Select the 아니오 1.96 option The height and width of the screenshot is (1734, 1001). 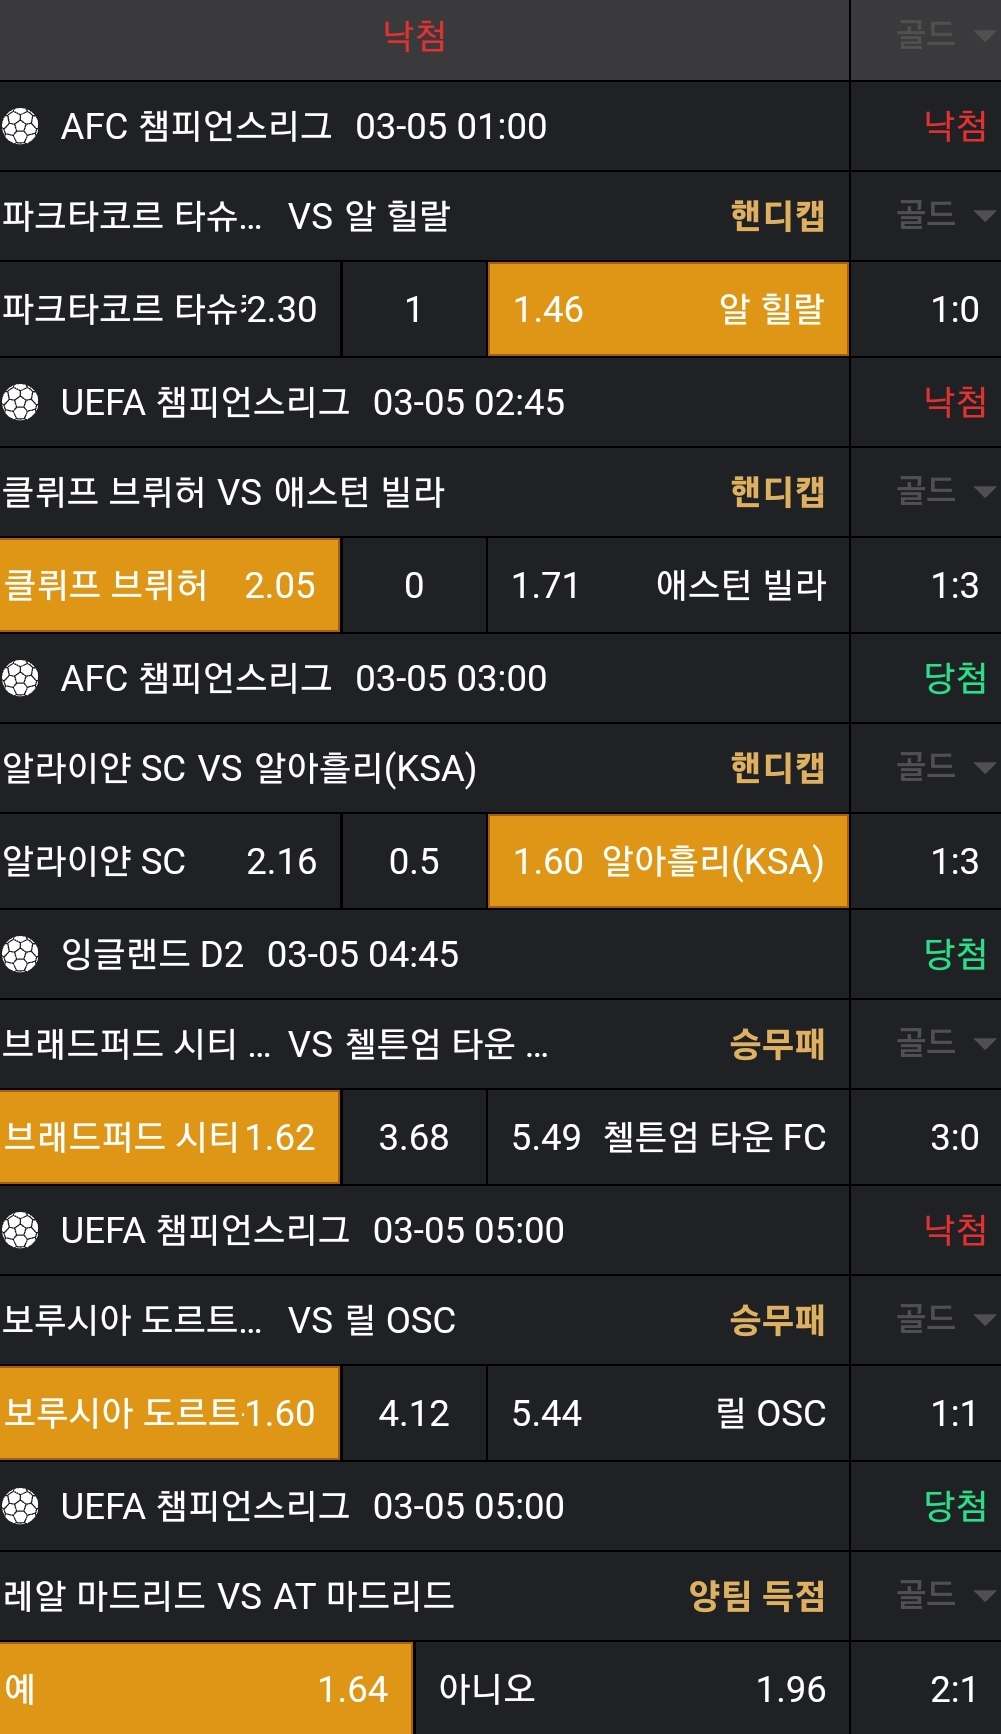[631, 1689]
